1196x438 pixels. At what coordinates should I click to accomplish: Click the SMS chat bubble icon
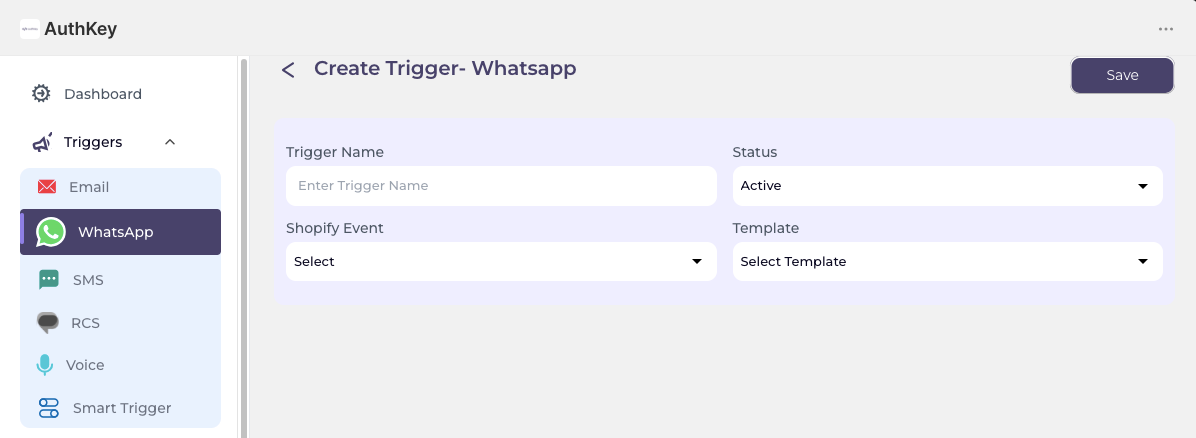[49, 280]
